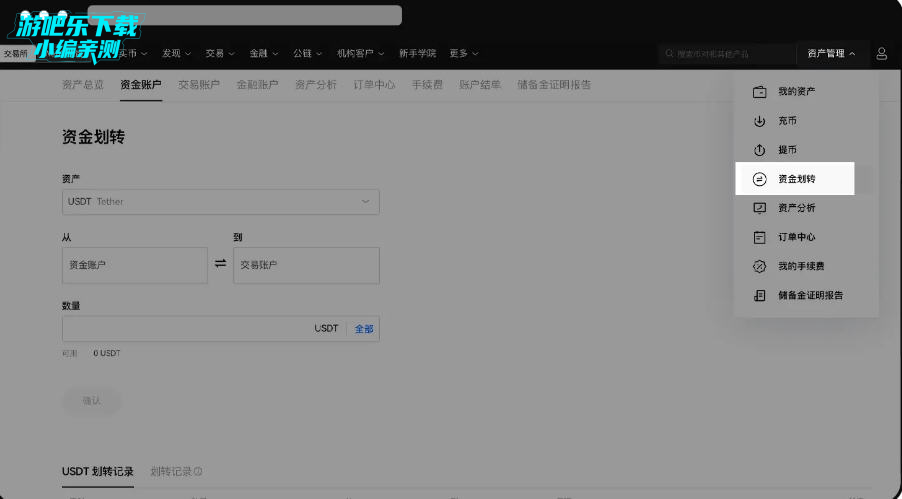
Task: Click the deposit icon next to 充币
Action: coord(759,121)
